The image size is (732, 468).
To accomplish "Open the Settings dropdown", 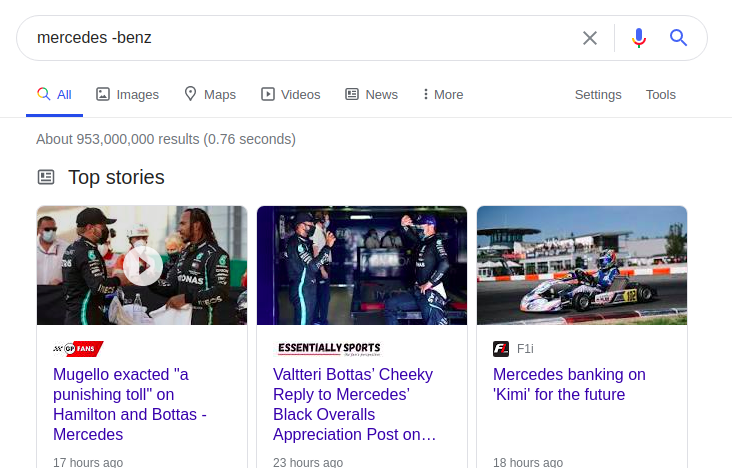I will pyautogui.click(x=598, y=94).
